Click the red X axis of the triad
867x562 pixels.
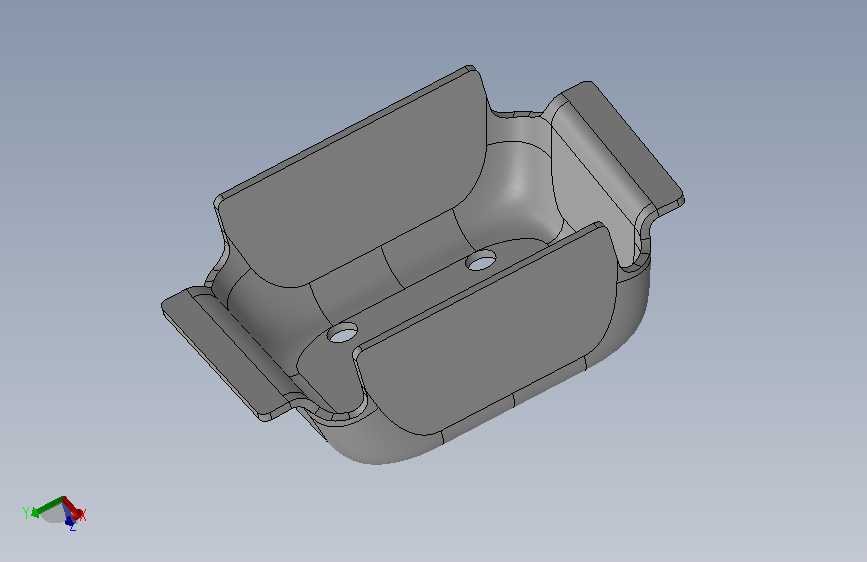coord(73,508)
